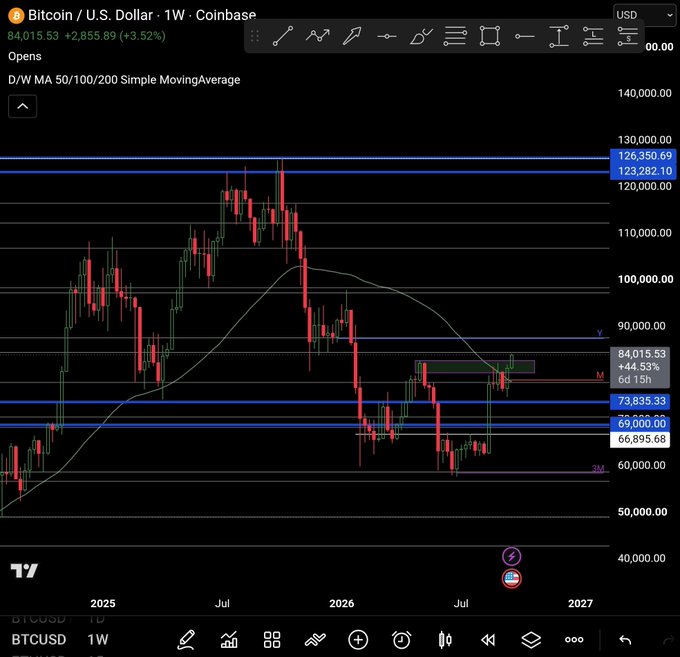Select the price range measure tool

pos(559,36)
